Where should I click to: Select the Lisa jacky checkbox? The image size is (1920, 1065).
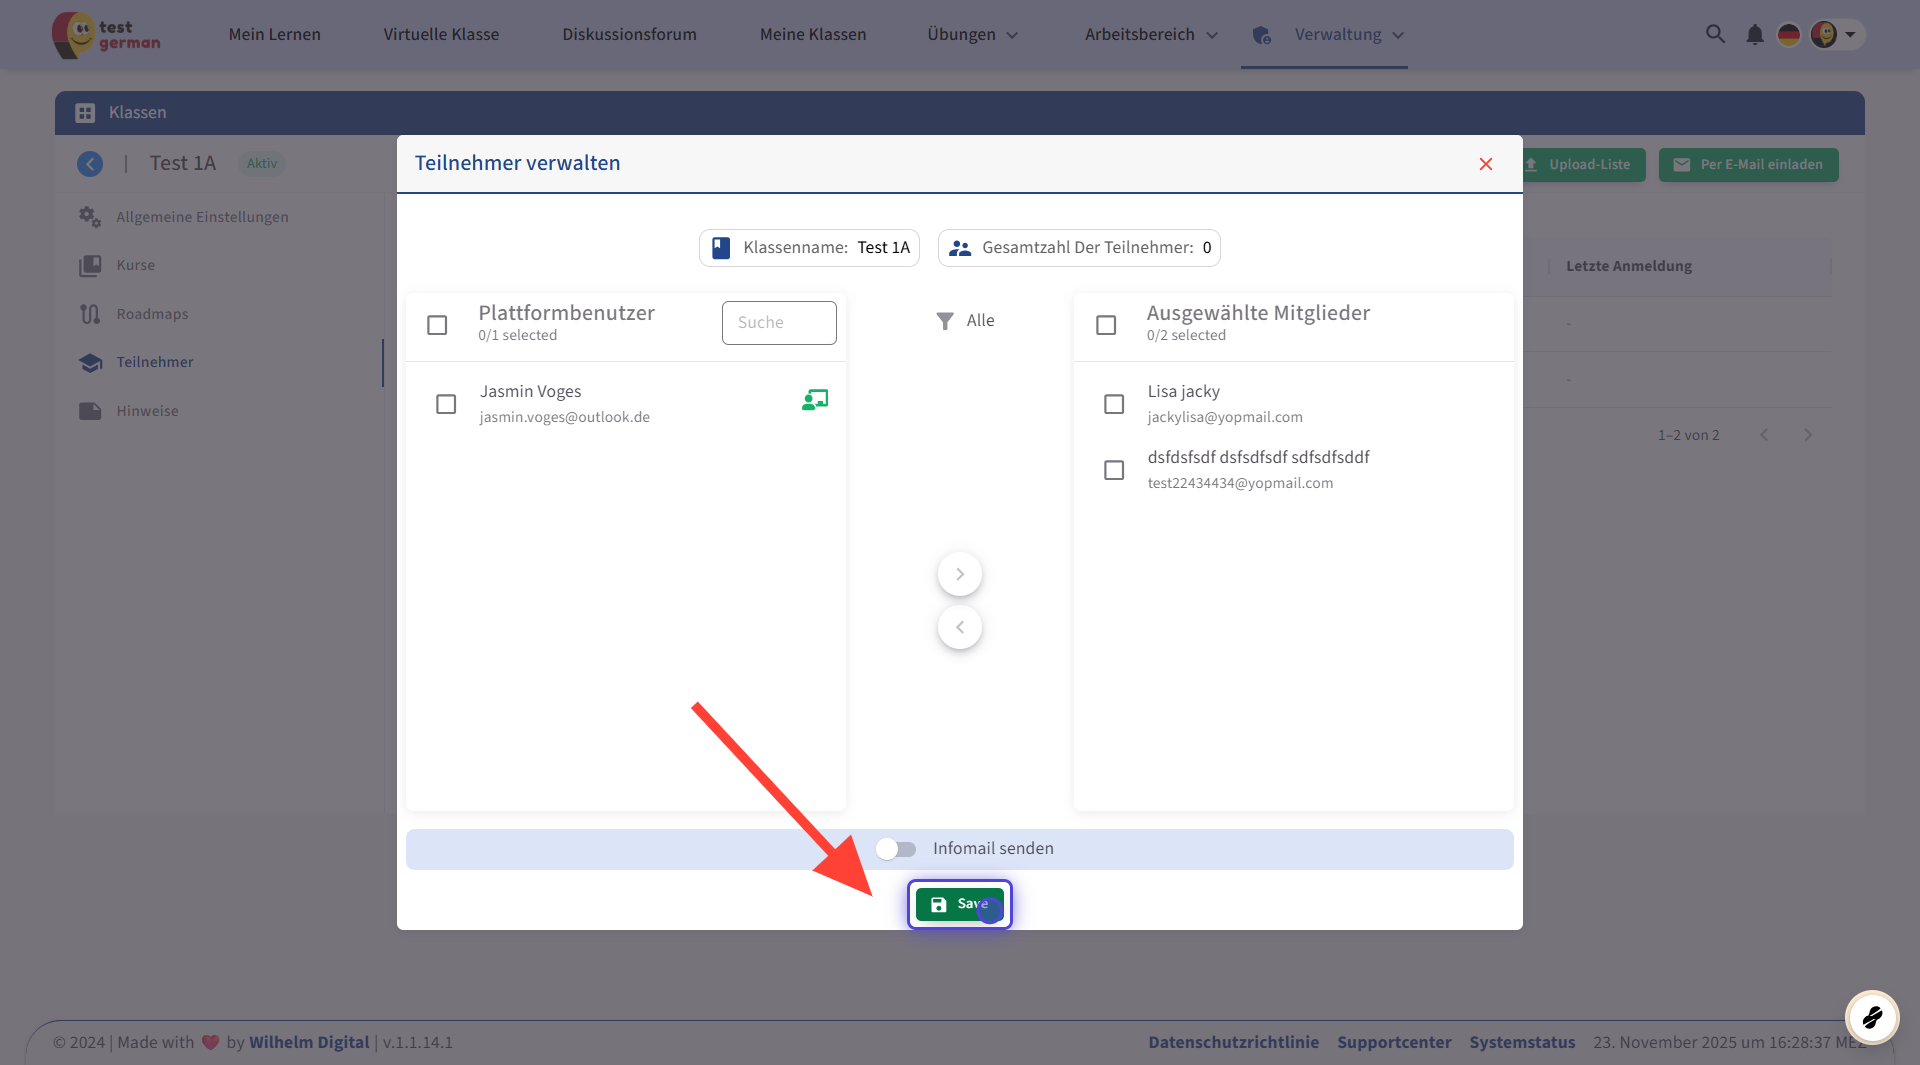[1113, 404]
